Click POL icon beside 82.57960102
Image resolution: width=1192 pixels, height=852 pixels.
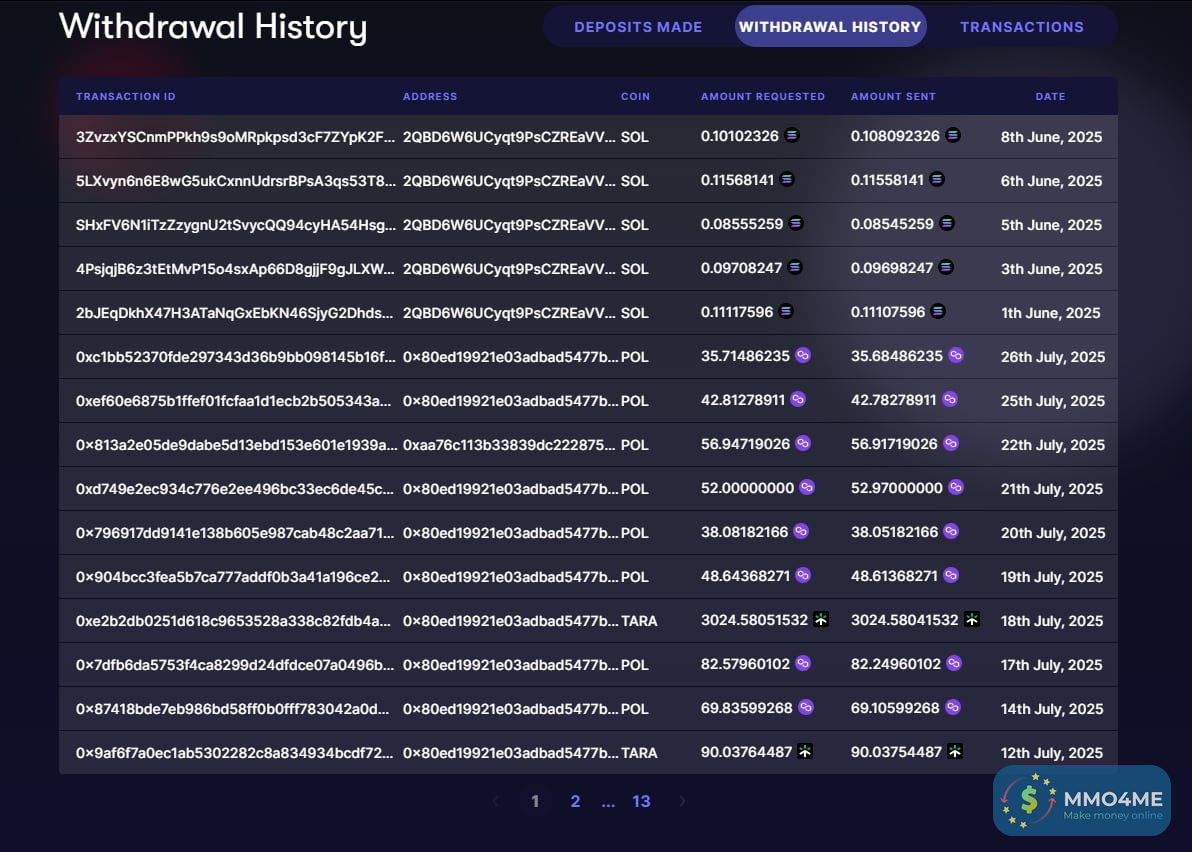pos(803,664)
